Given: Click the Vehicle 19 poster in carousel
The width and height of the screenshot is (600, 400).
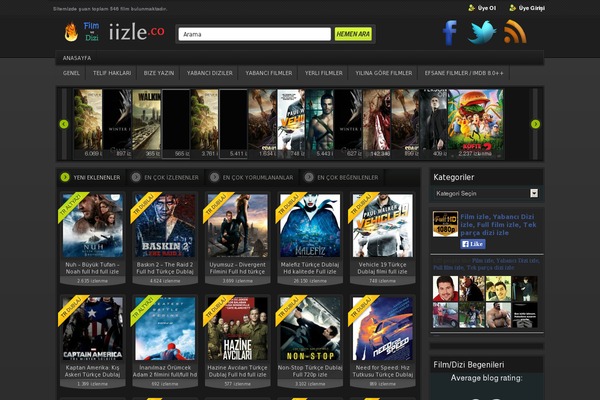Looking at the screenshot, I should (x=291, y=123).
